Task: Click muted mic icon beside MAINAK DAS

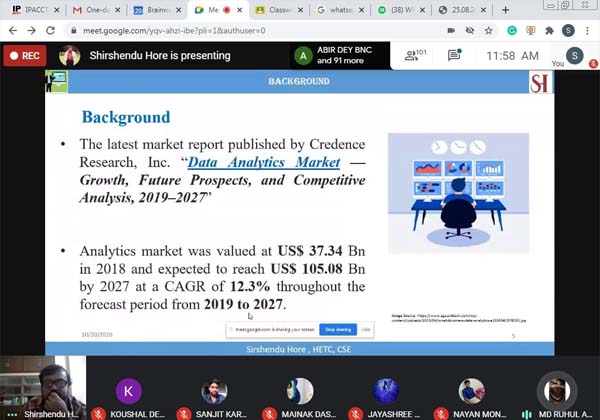Action: click(270, 414)
